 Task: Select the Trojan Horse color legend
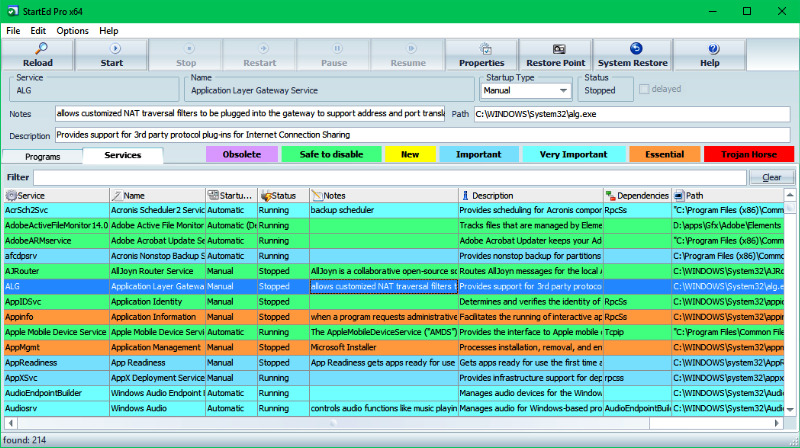click(x=748, y=154)
